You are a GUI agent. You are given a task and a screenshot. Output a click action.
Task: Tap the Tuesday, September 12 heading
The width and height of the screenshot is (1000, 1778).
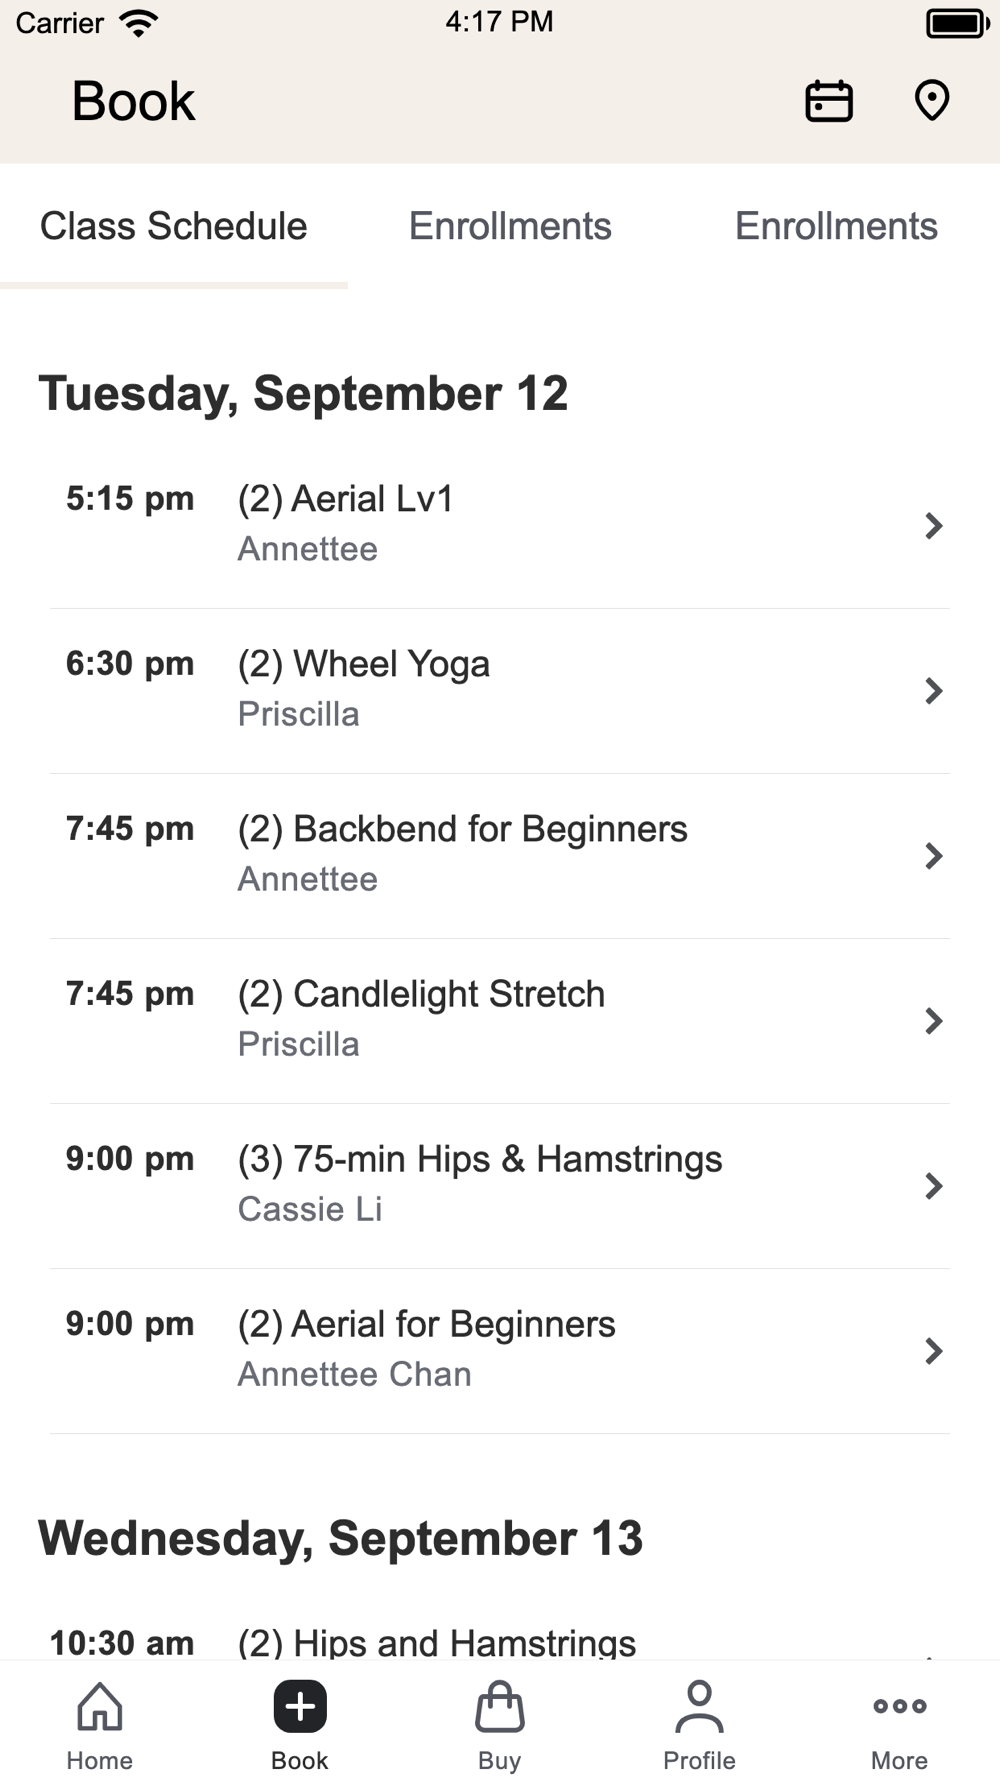(303, 393)
